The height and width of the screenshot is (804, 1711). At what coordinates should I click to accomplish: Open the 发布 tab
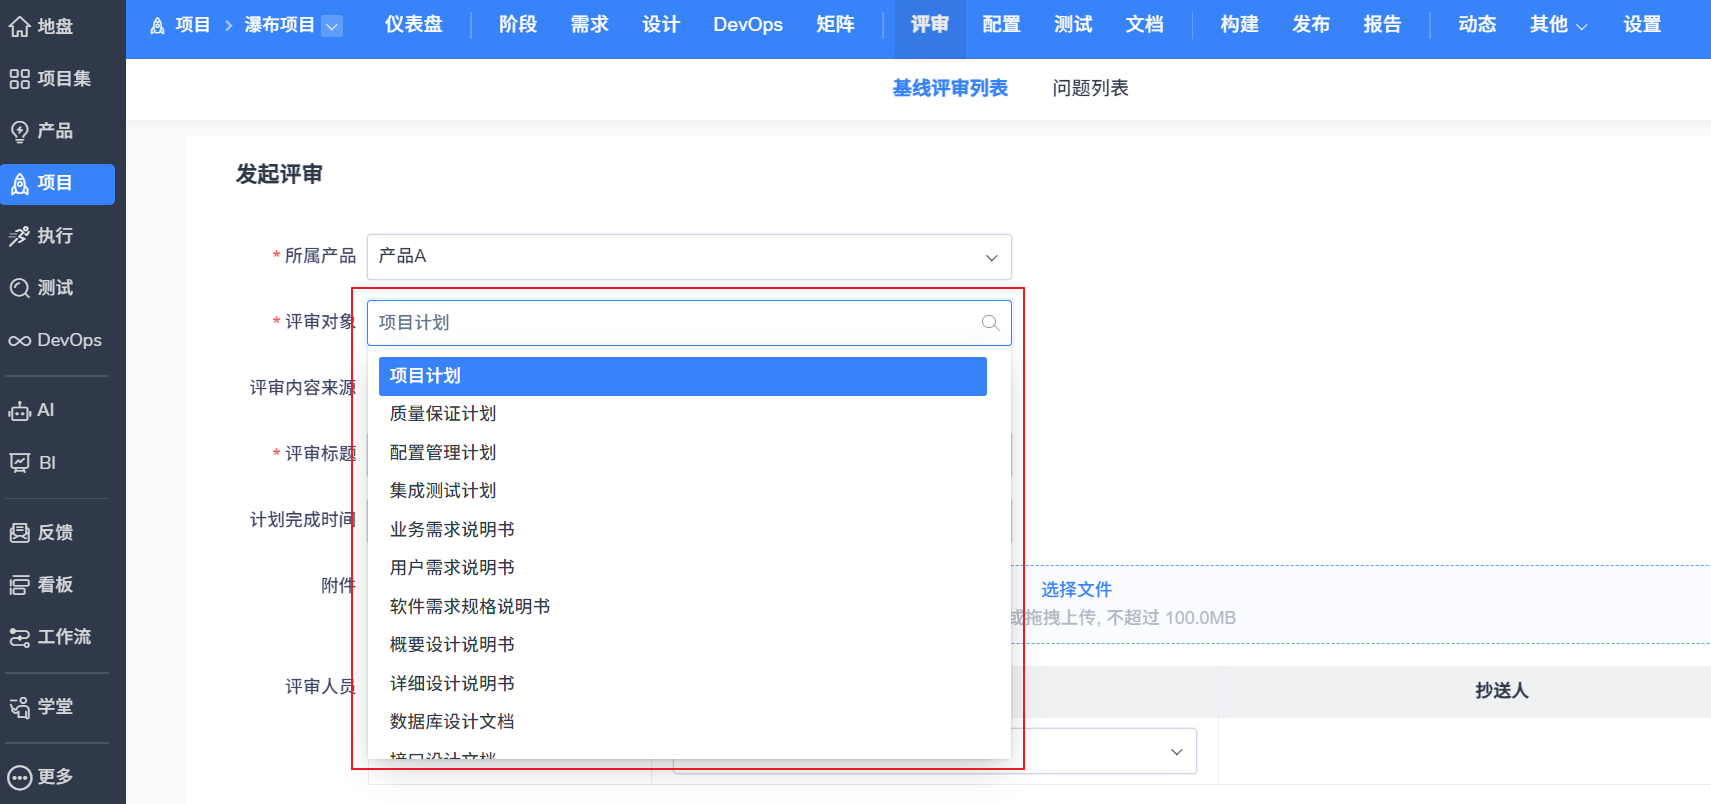click(x=1311, y=25)
